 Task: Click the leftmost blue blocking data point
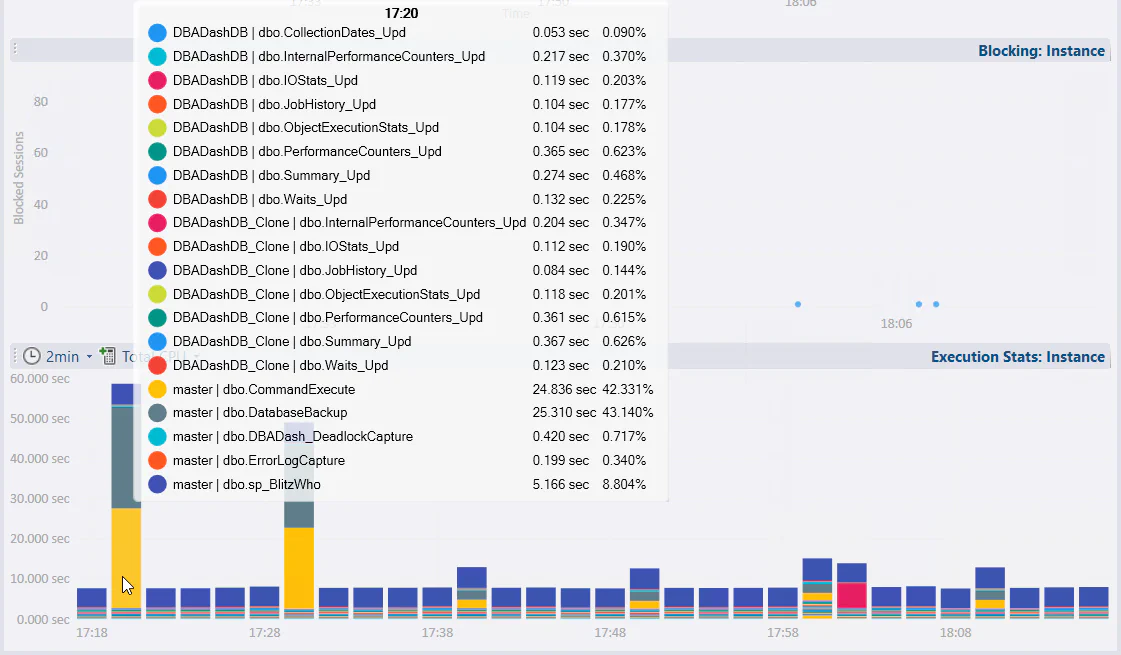(x=798, y=305)
